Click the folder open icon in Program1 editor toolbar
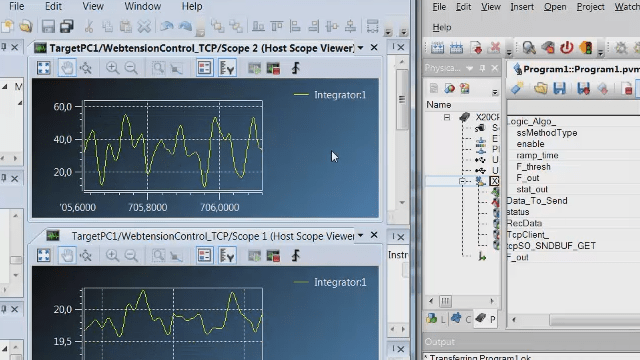Viewport: 640px width, 360px height. pyautogui.click(x=540, y=88)
